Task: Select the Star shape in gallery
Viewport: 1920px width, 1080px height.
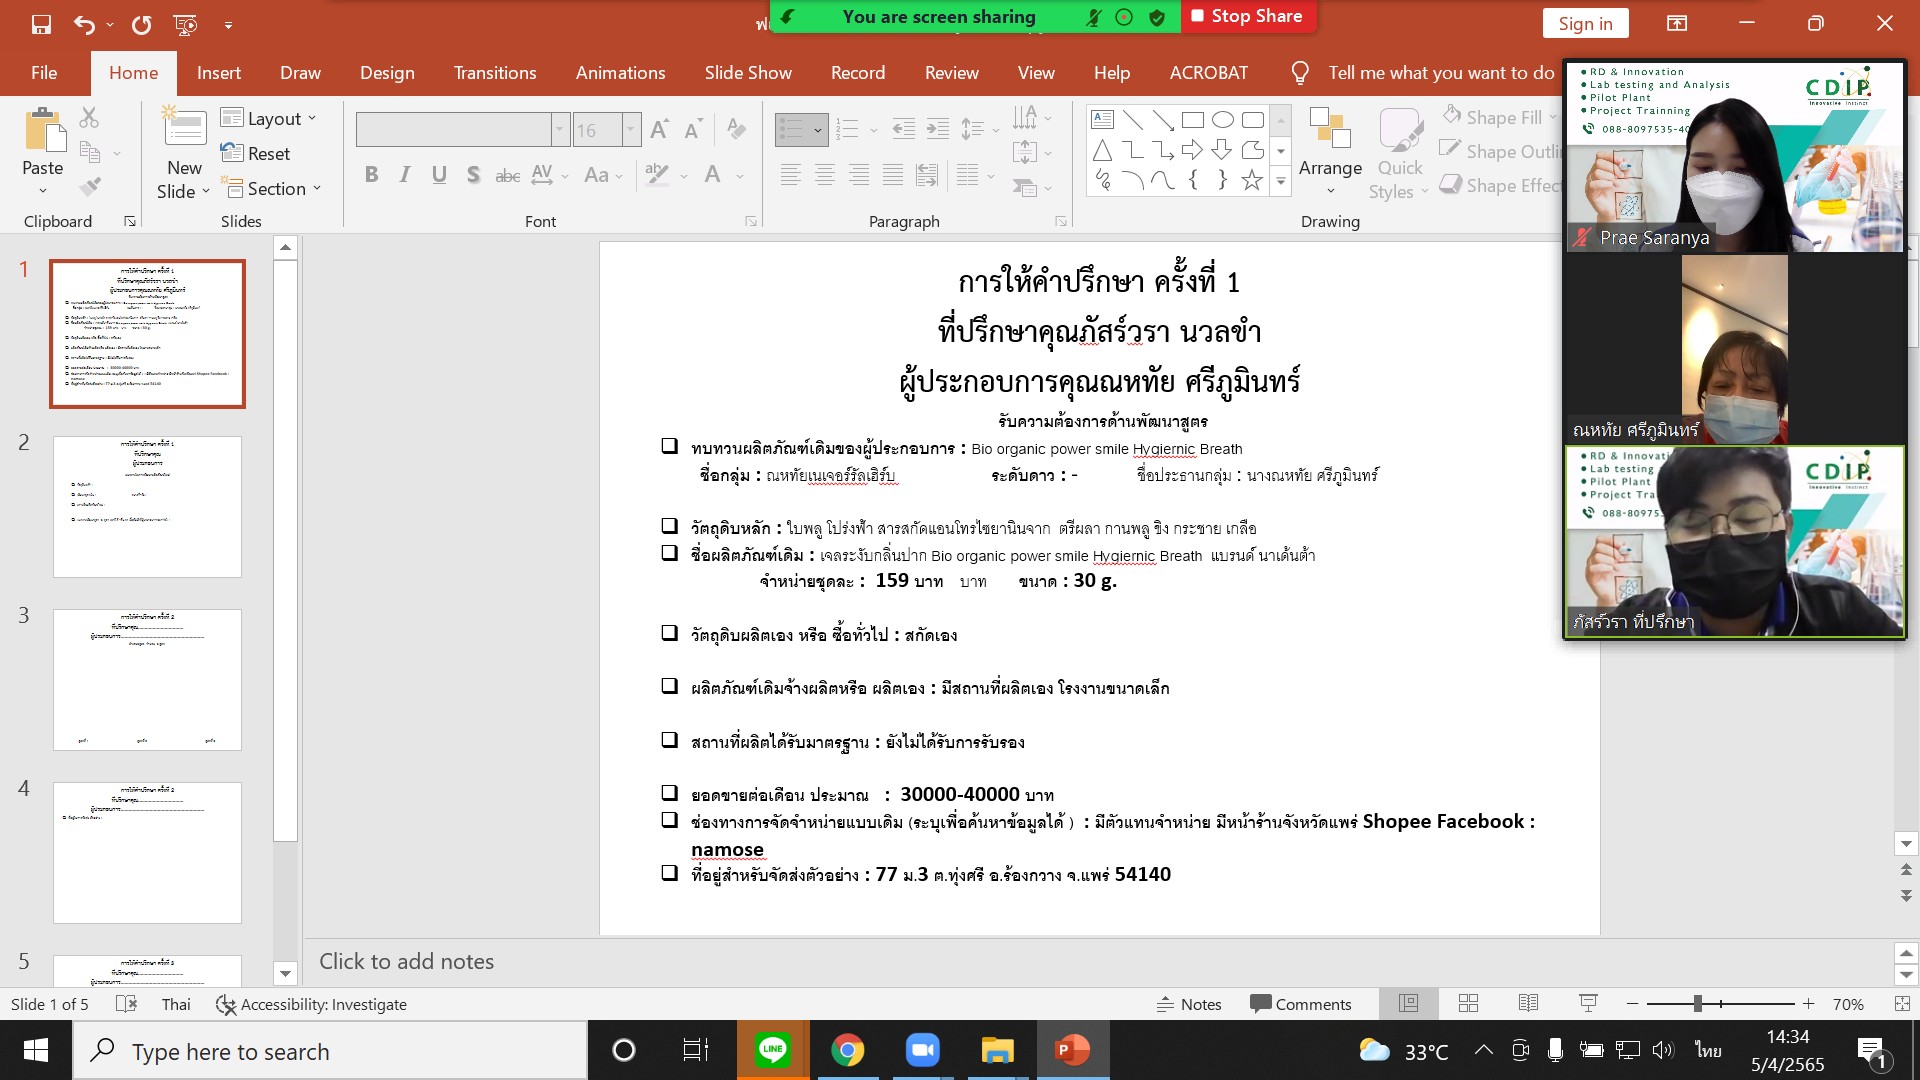Action: point(1252,180)
